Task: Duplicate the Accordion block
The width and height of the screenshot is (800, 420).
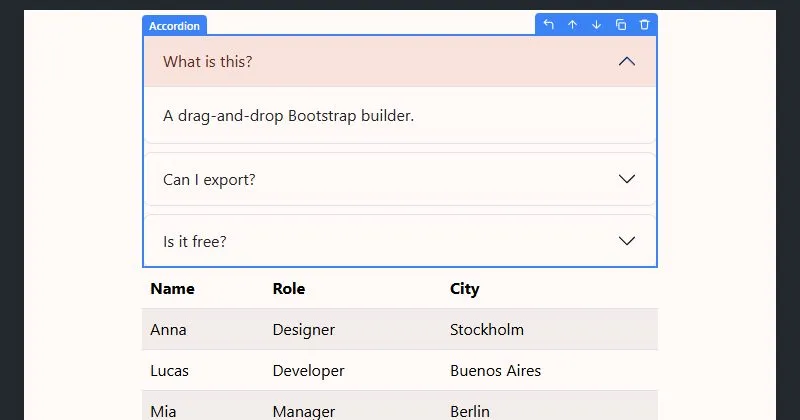Action: pos(620,24)
